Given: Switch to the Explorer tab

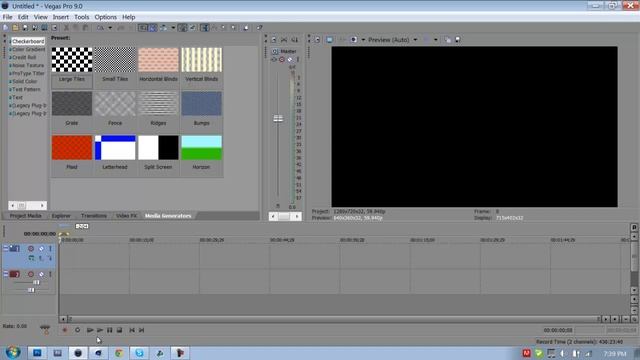Looking at the screenshot, I should (61, 216).
